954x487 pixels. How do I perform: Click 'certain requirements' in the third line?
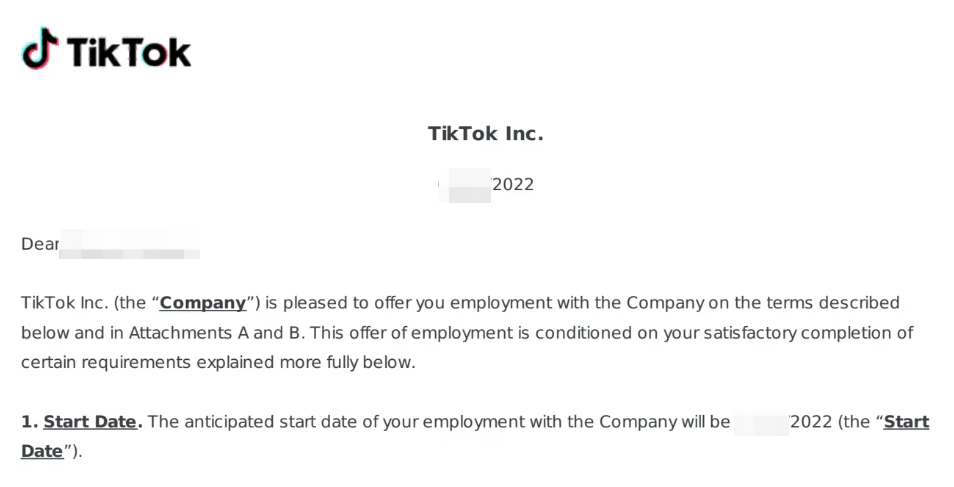click(106, 363)
